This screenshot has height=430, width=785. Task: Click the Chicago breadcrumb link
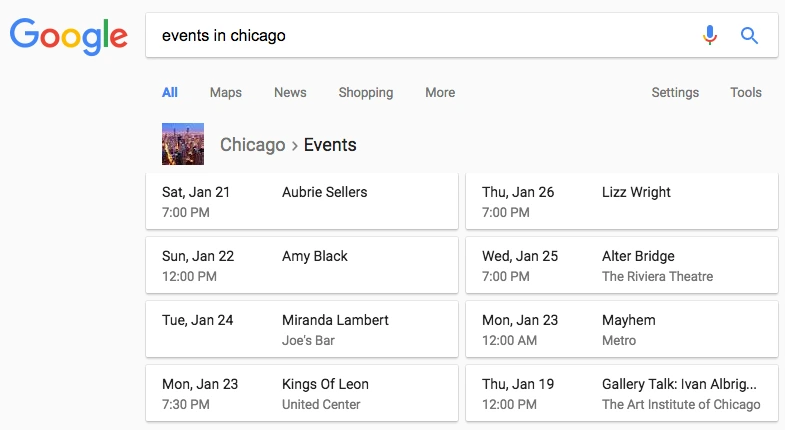[x=252, y=145]
